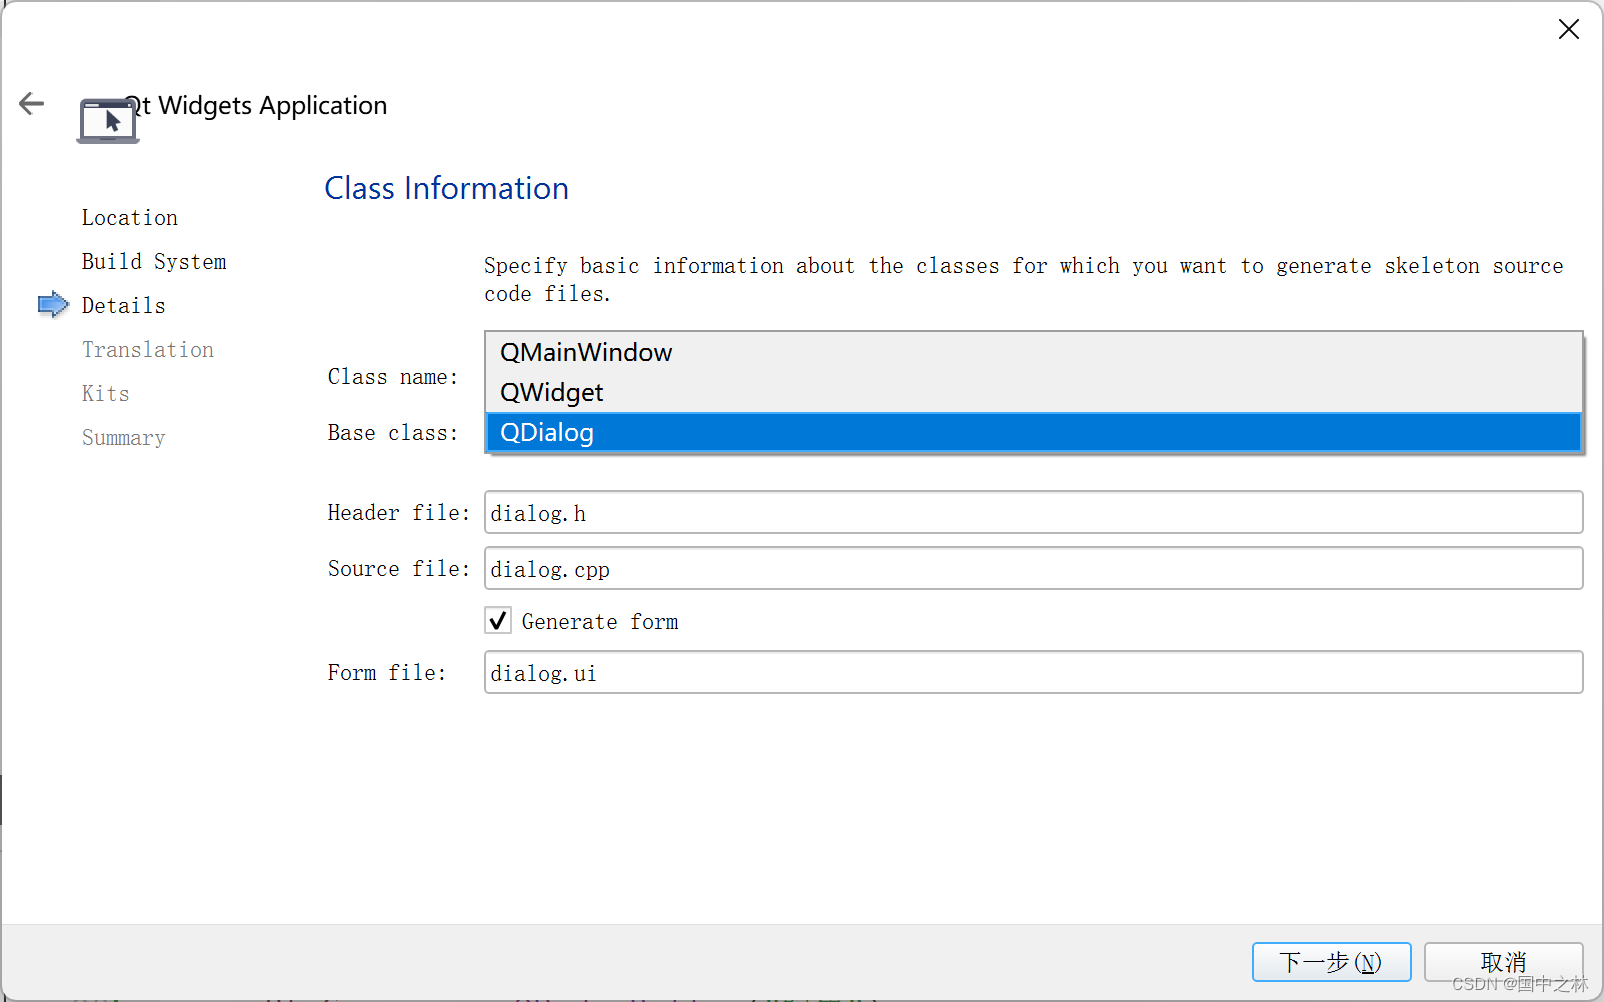Screen dimensions: 1604x1002
Task: Click the Header file label
Action: pos(399,512)
